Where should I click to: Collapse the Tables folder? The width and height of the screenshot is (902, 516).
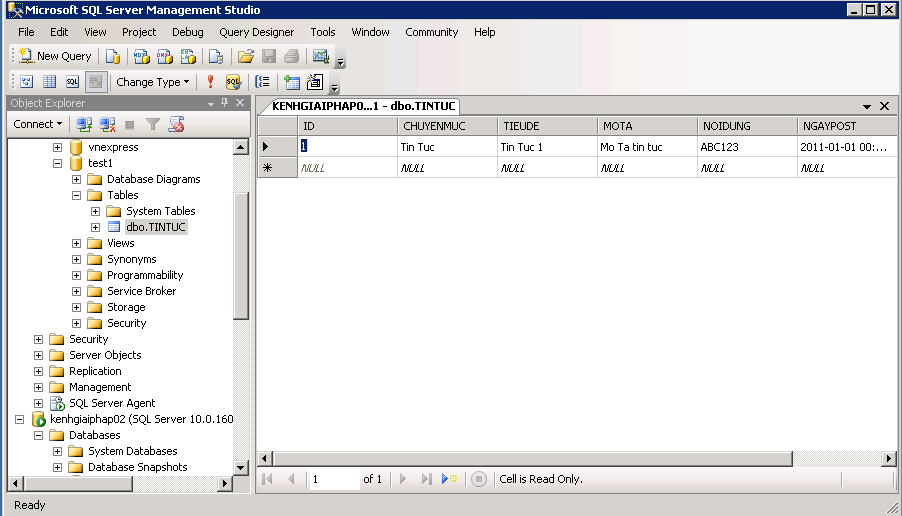(x=77, y=196)
